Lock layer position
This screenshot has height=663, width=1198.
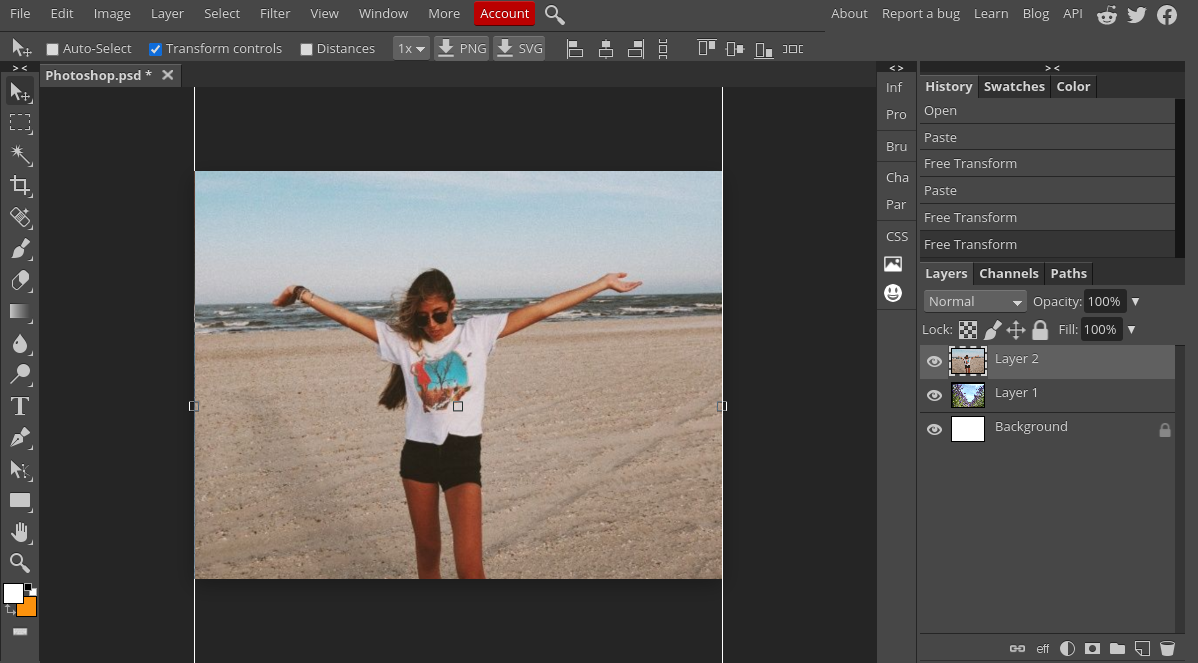[x=1015, y=330]
